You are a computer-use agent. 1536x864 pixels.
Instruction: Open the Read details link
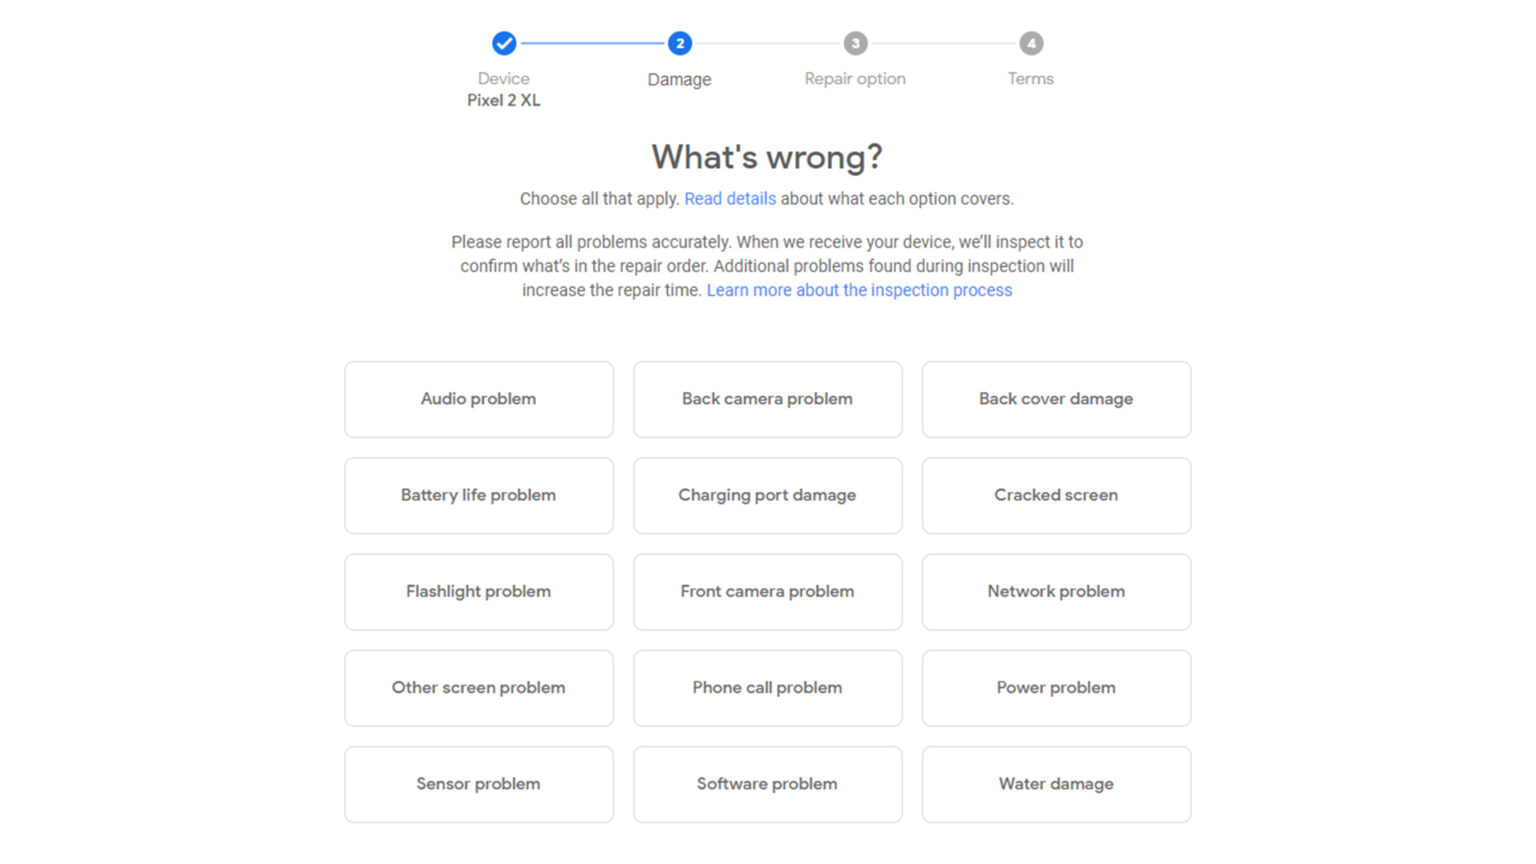[x=730, y=198]
